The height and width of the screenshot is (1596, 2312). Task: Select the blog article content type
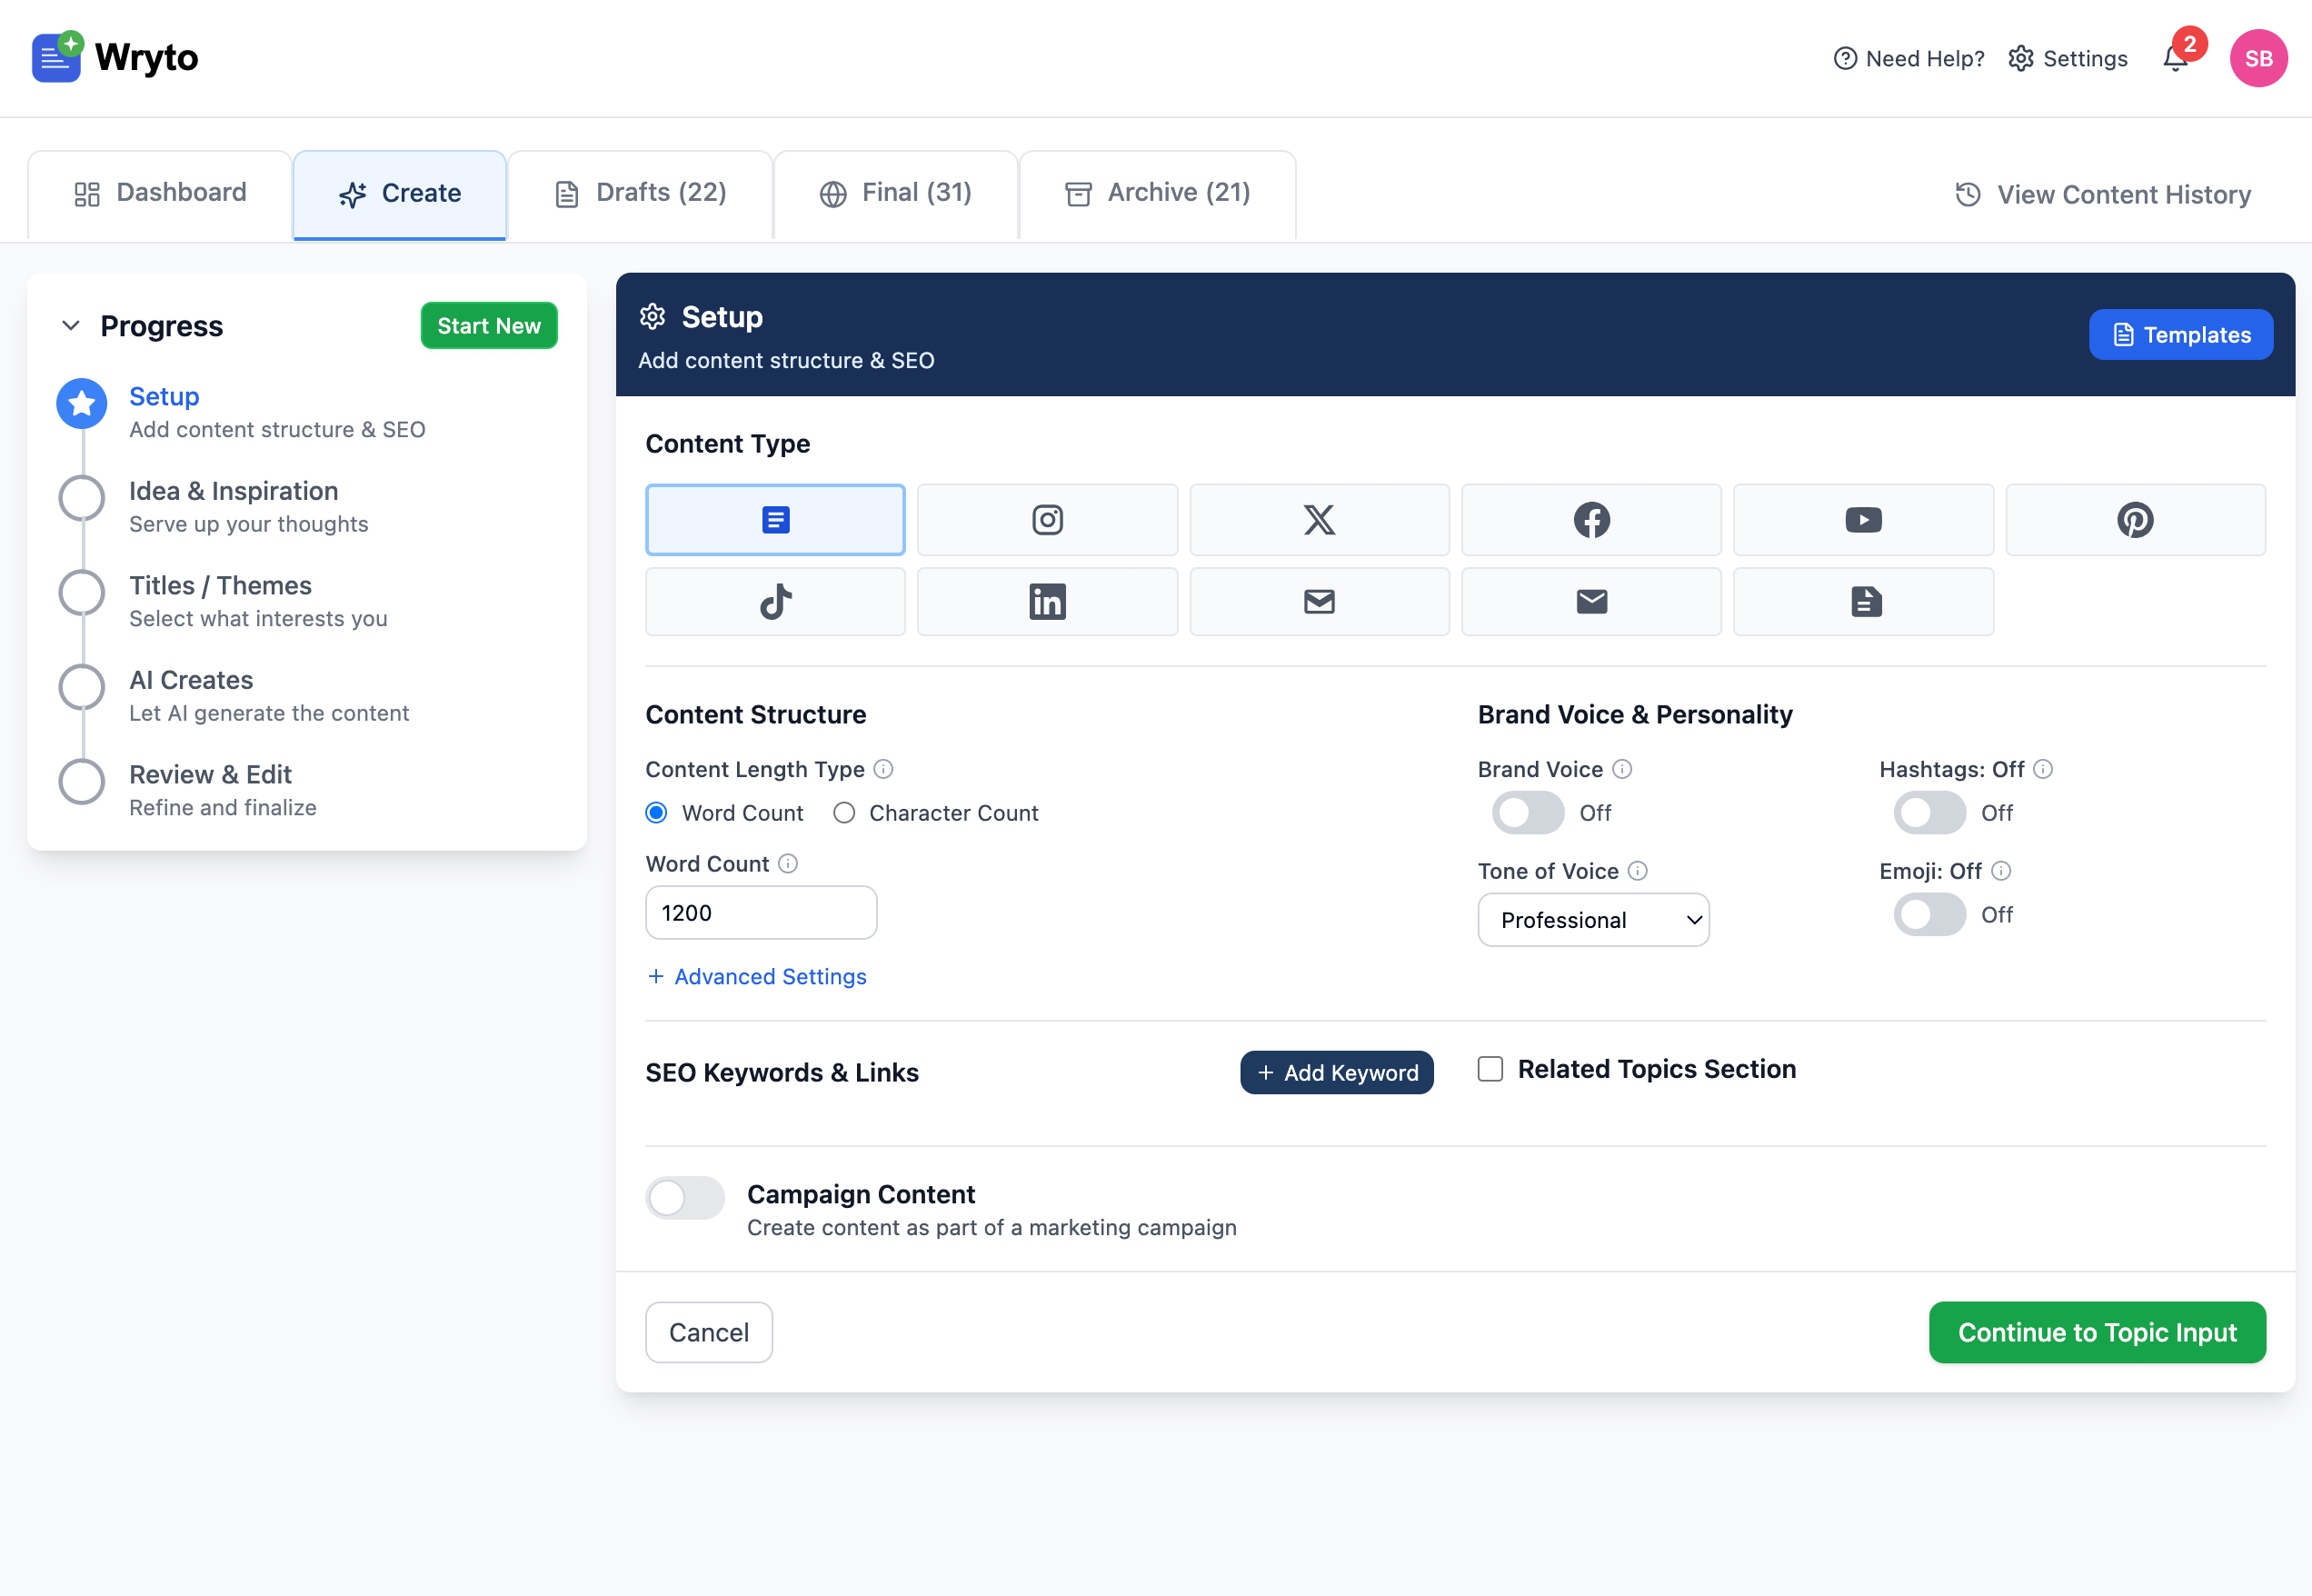tap(775, 519)
